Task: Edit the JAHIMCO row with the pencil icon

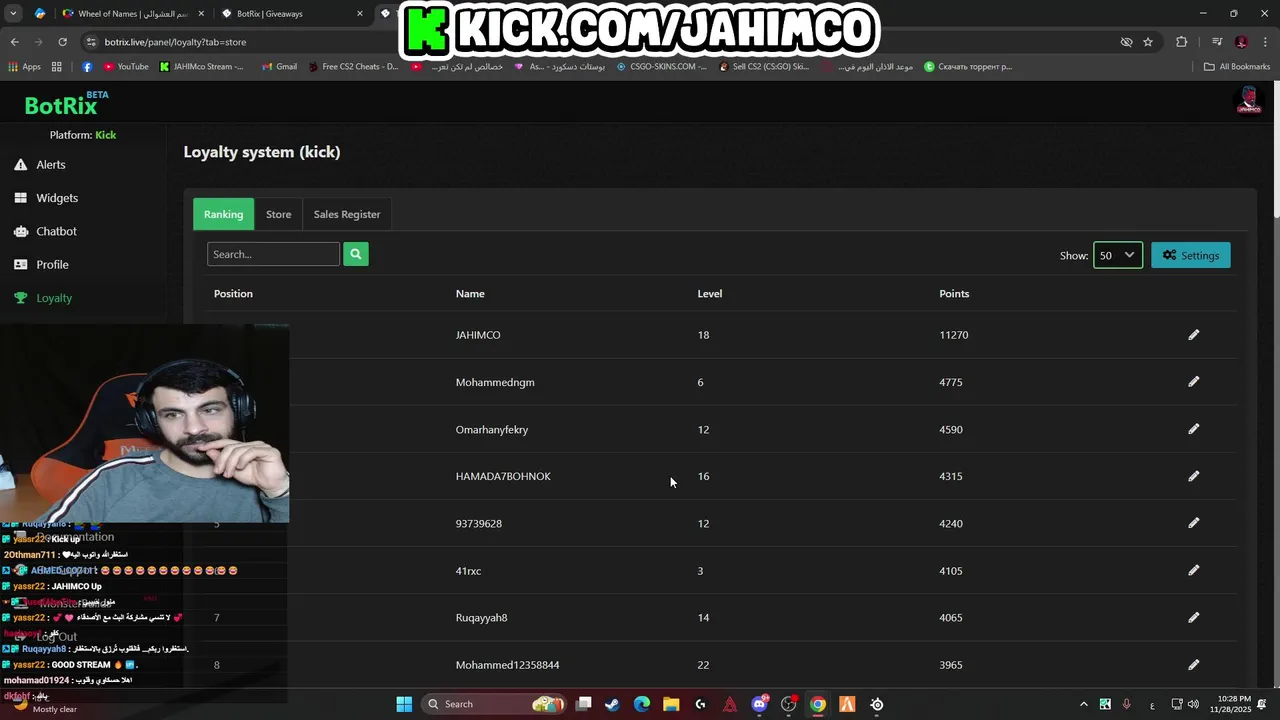Action: [x=1193, y=335]
